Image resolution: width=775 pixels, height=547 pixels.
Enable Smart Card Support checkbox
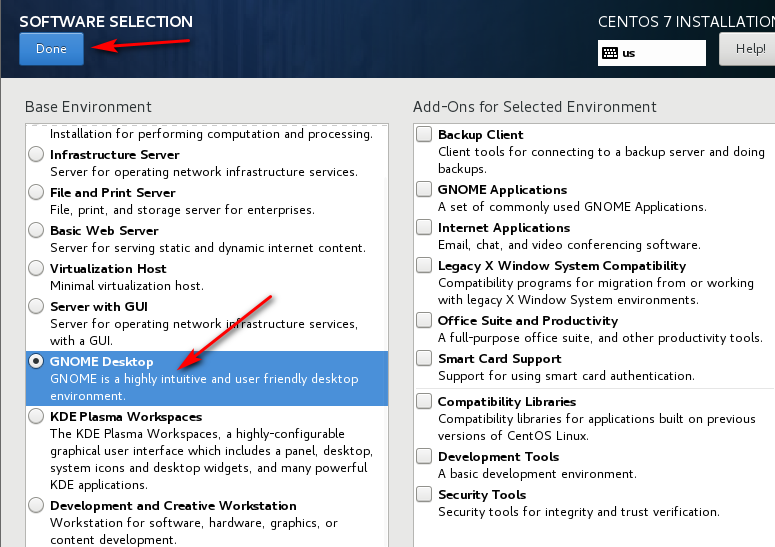[424, 358]
